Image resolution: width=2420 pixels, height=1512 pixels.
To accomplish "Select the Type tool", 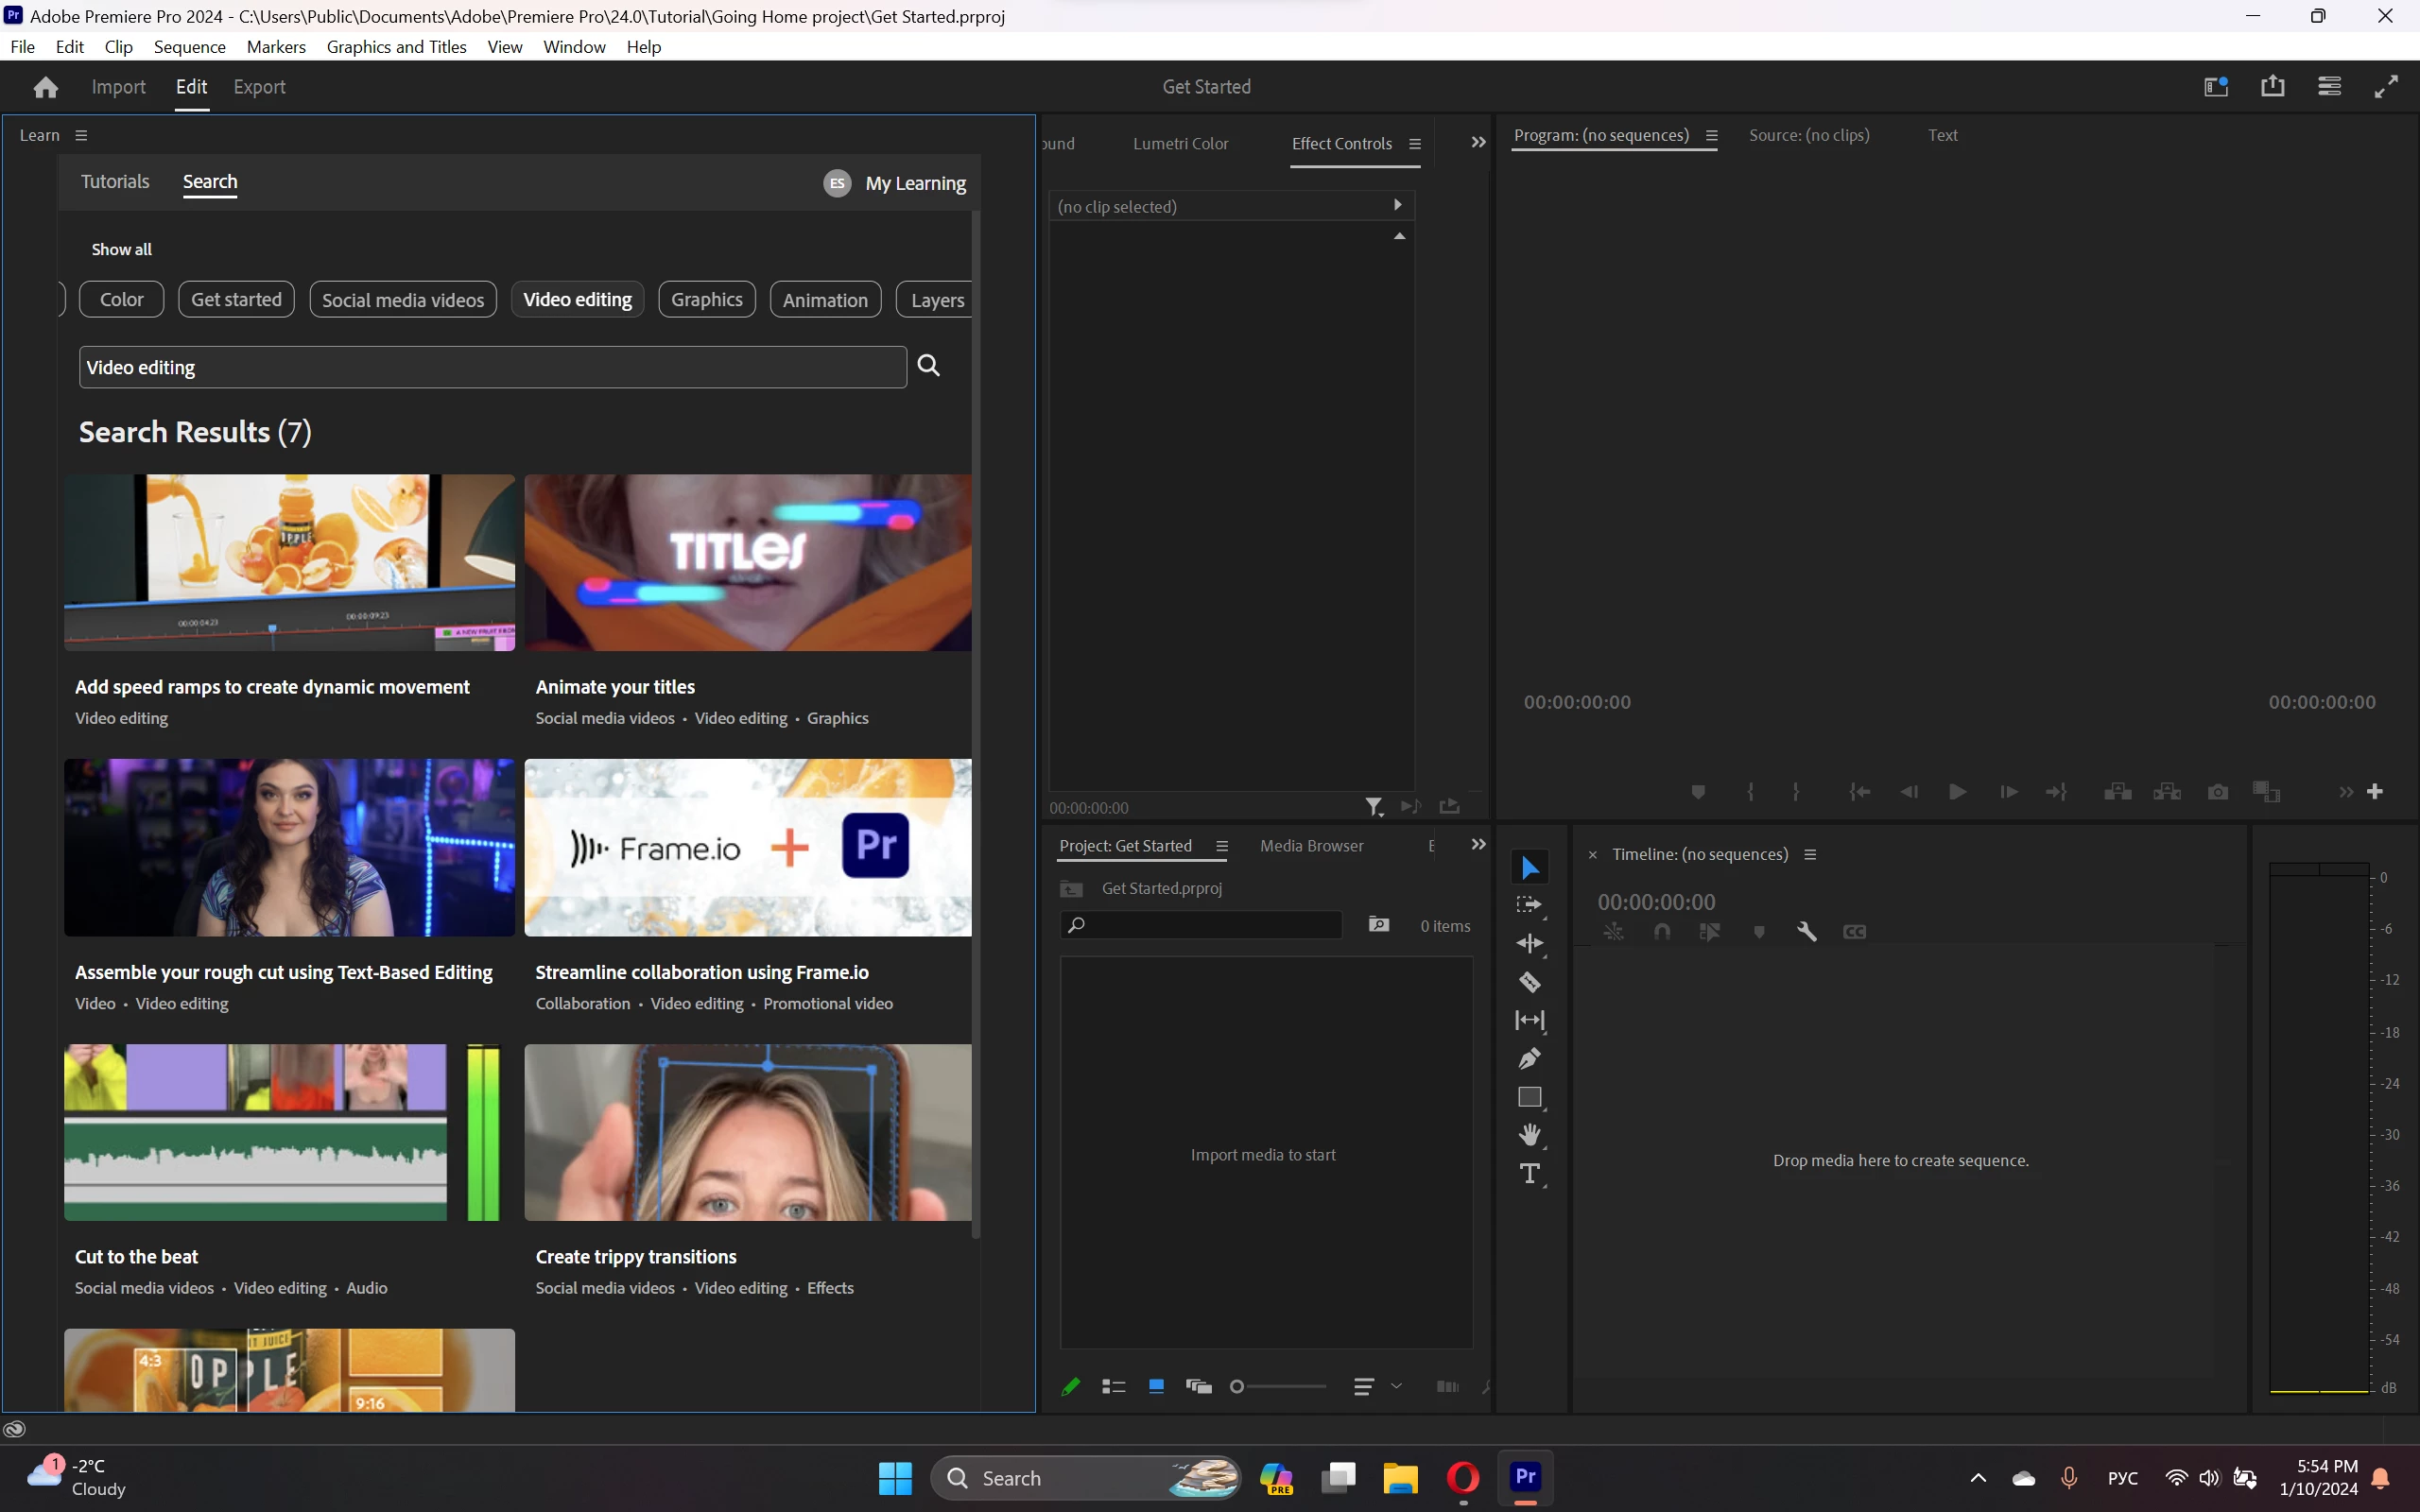I will coord(1529,1174).
